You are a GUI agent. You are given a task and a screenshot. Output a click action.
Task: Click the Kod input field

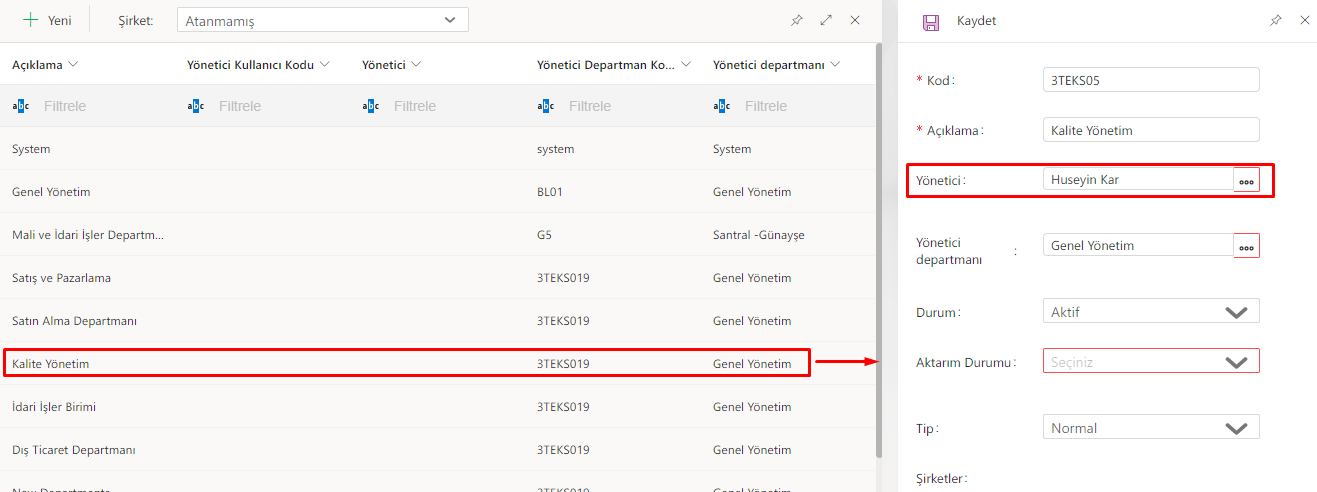1150,80
